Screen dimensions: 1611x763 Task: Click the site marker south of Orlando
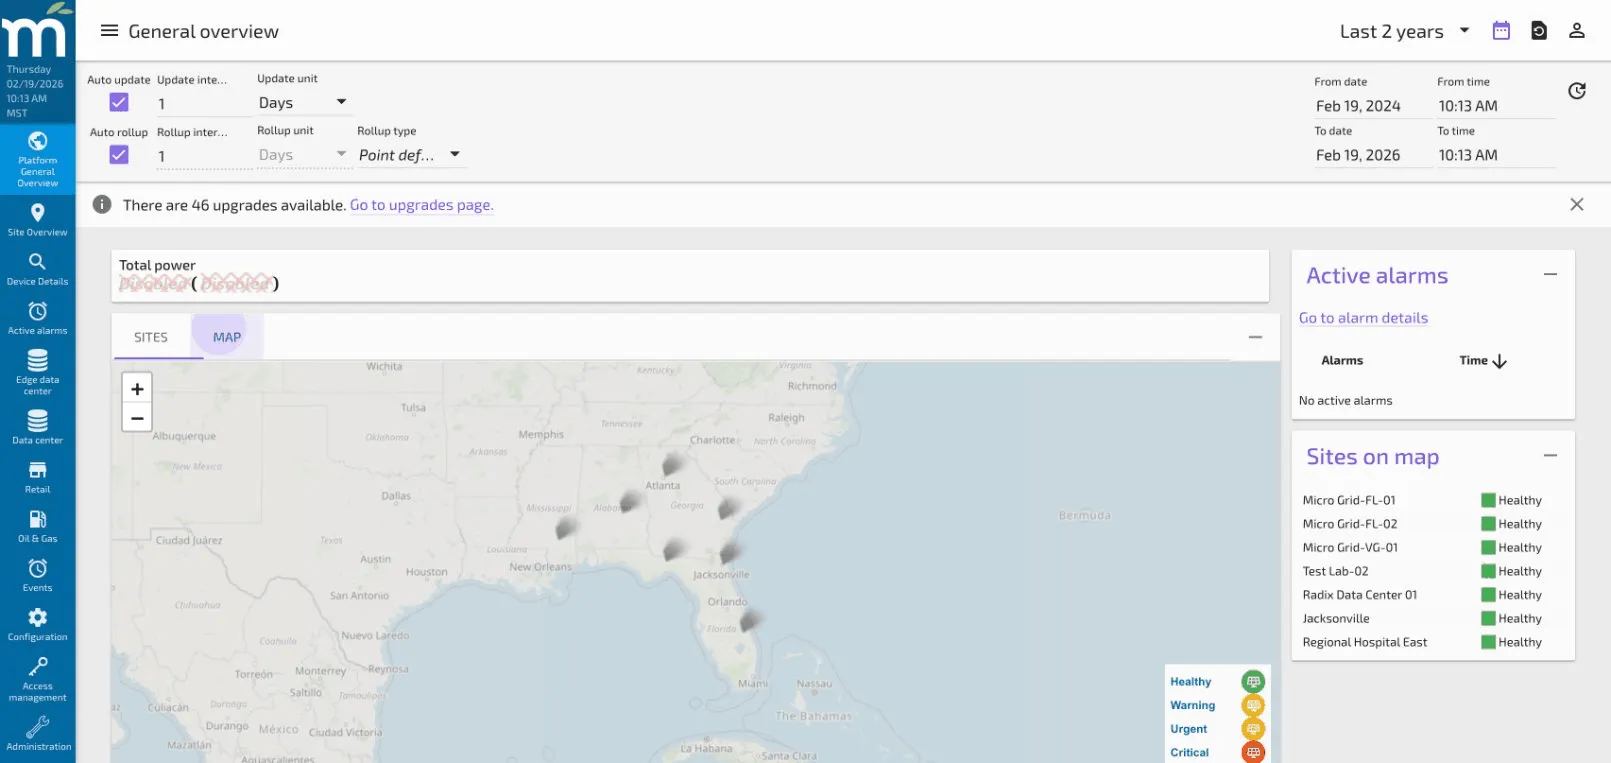750,621
